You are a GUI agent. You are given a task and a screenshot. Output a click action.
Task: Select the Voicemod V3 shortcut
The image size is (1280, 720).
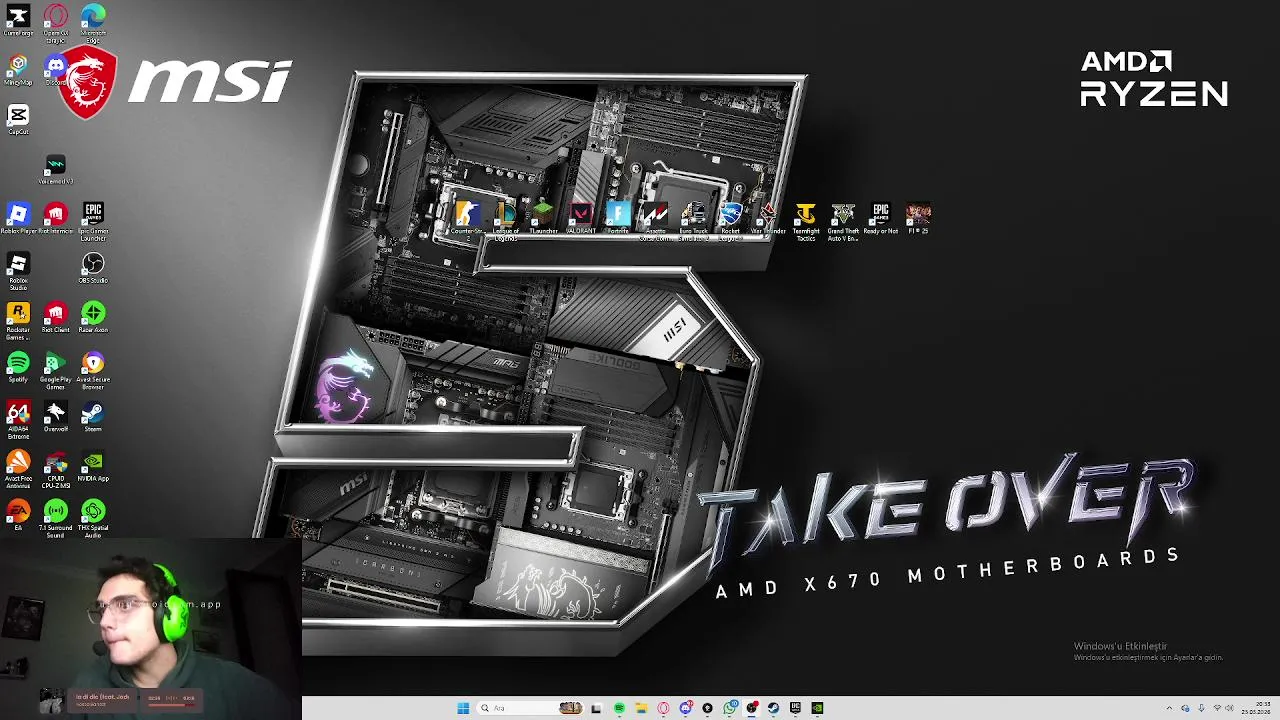coord(56,169)
